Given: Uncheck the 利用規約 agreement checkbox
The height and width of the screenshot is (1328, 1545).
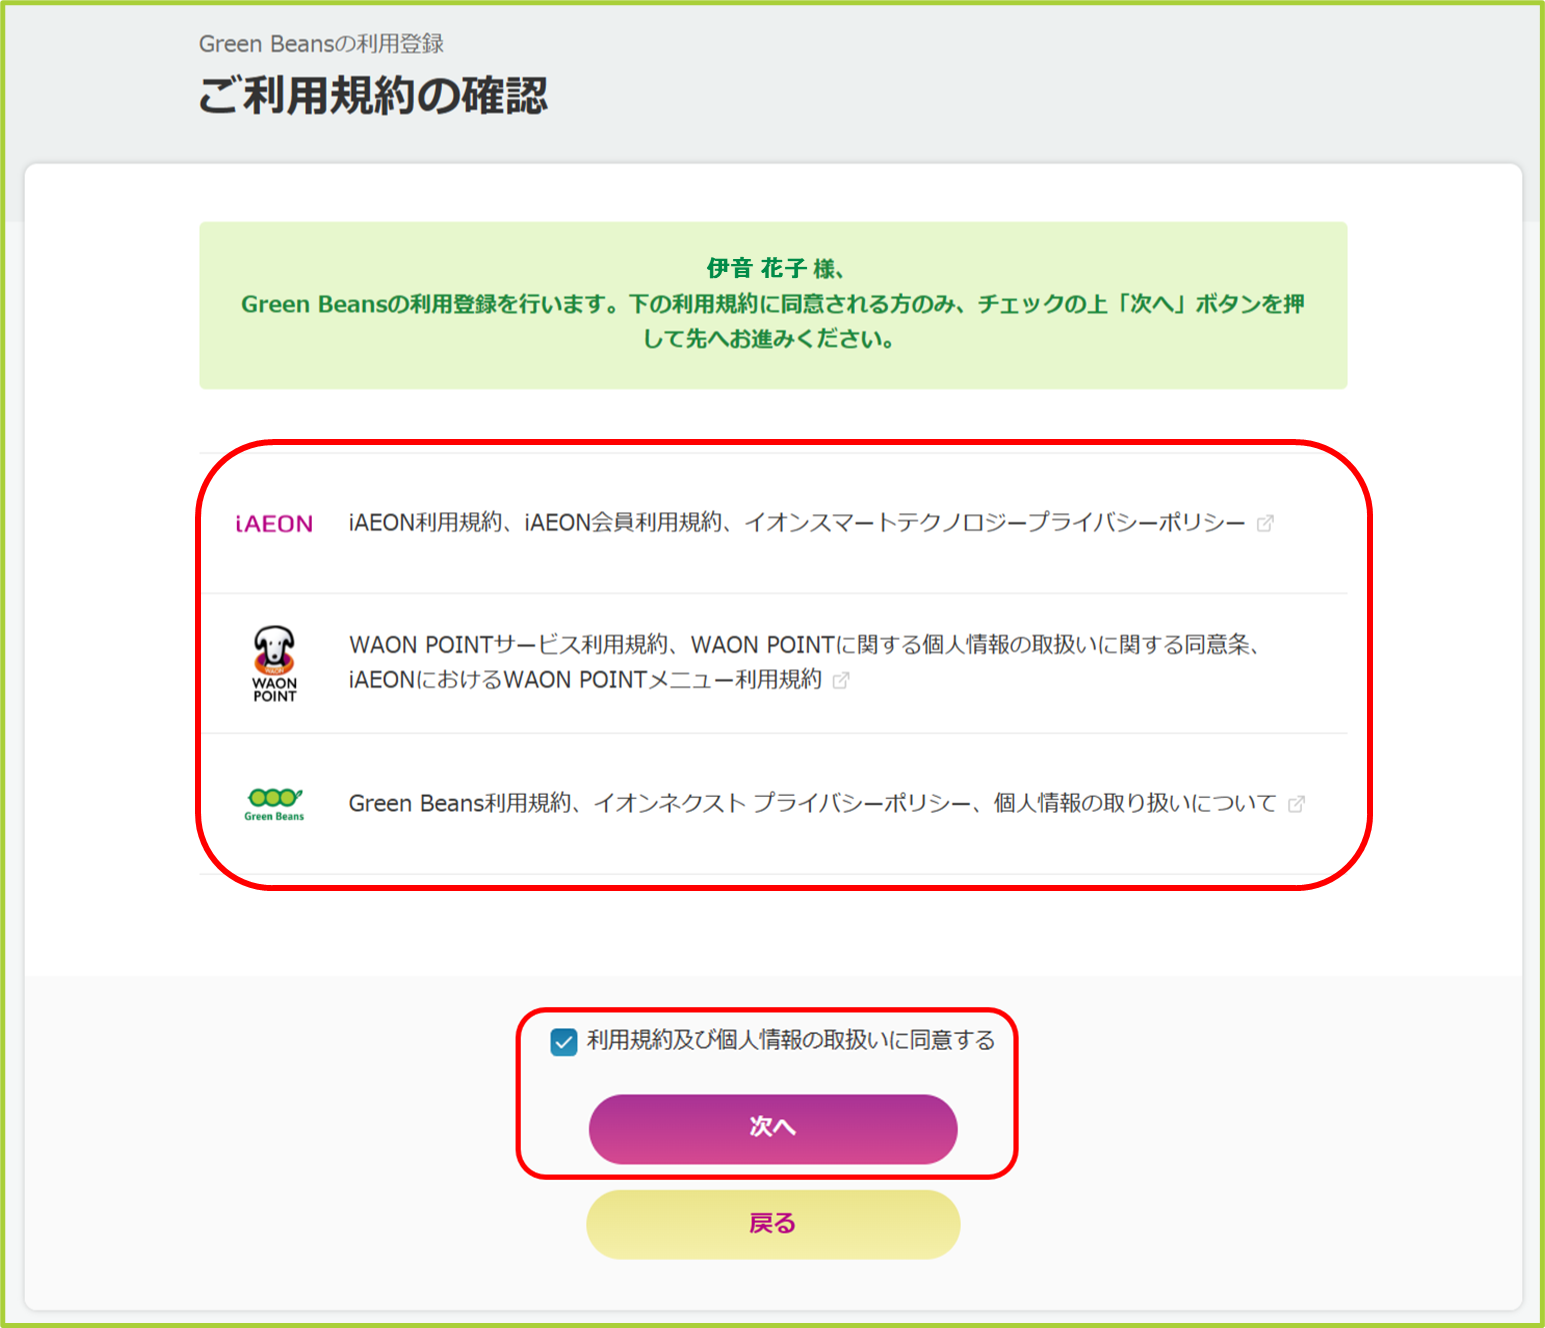Looking at the screenshot, I should click(x=564, y=1042).
